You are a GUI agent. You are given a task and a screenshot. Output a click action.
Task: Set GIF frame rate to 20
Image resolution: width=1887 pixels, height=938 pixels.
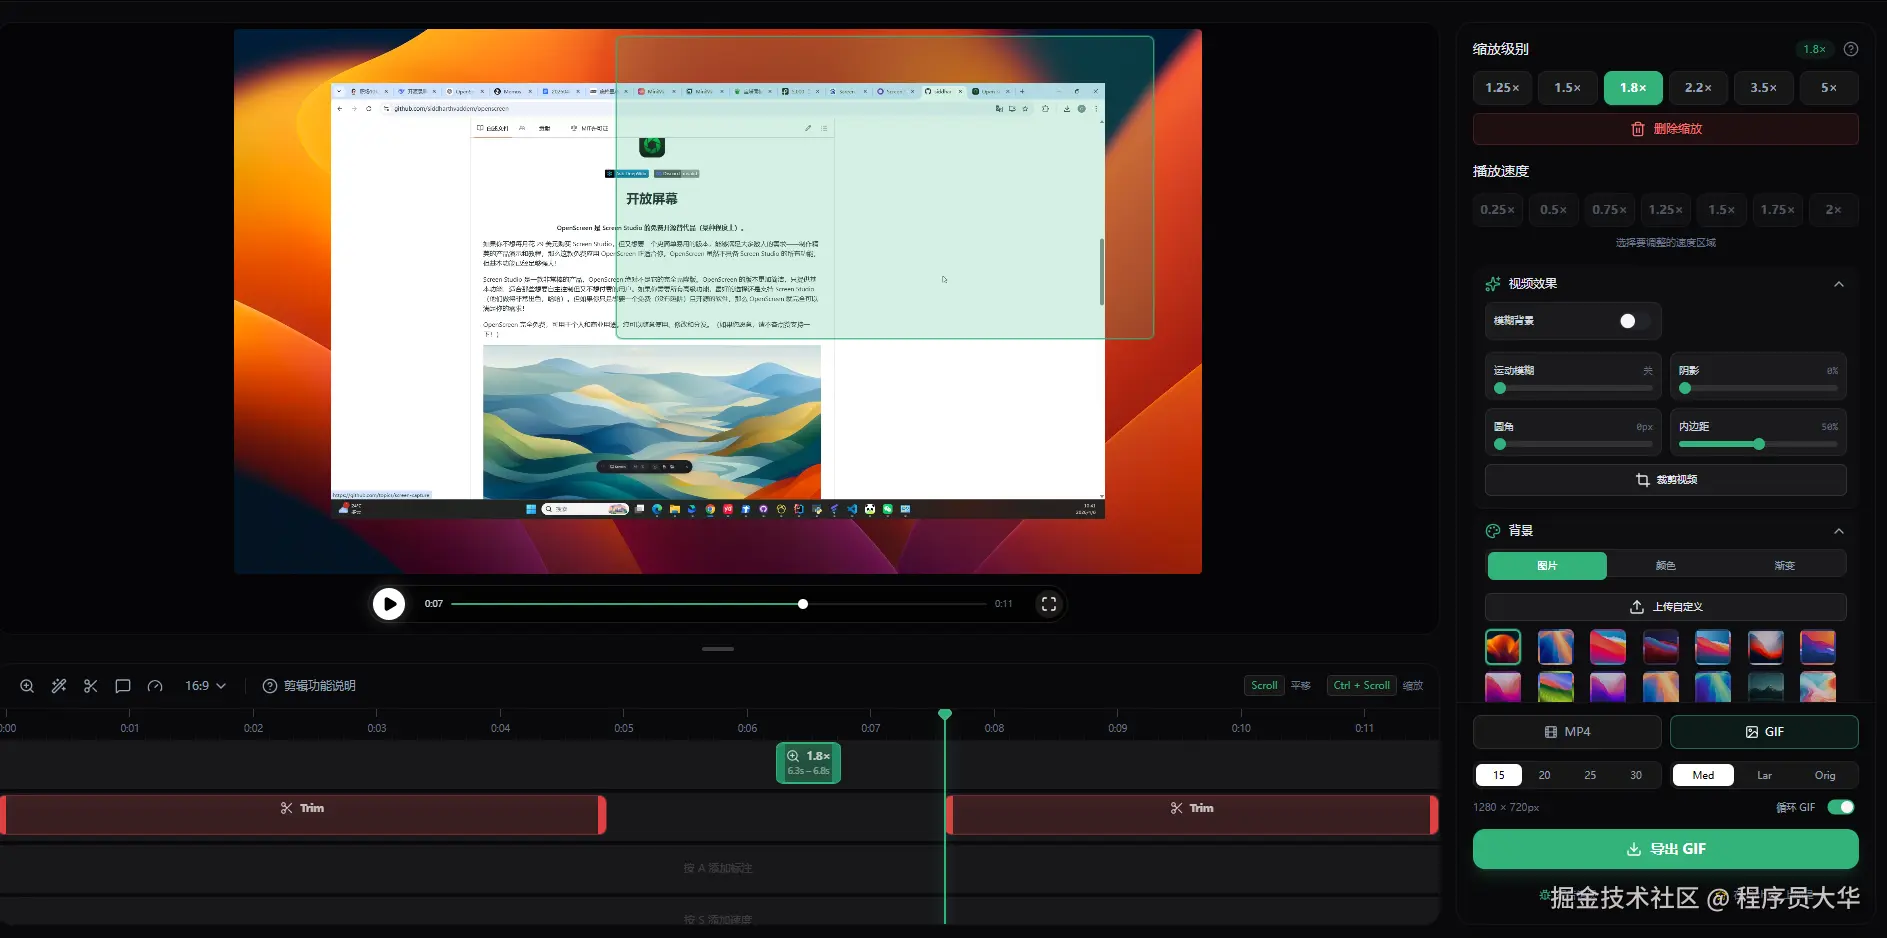[x=1545, y=775]
